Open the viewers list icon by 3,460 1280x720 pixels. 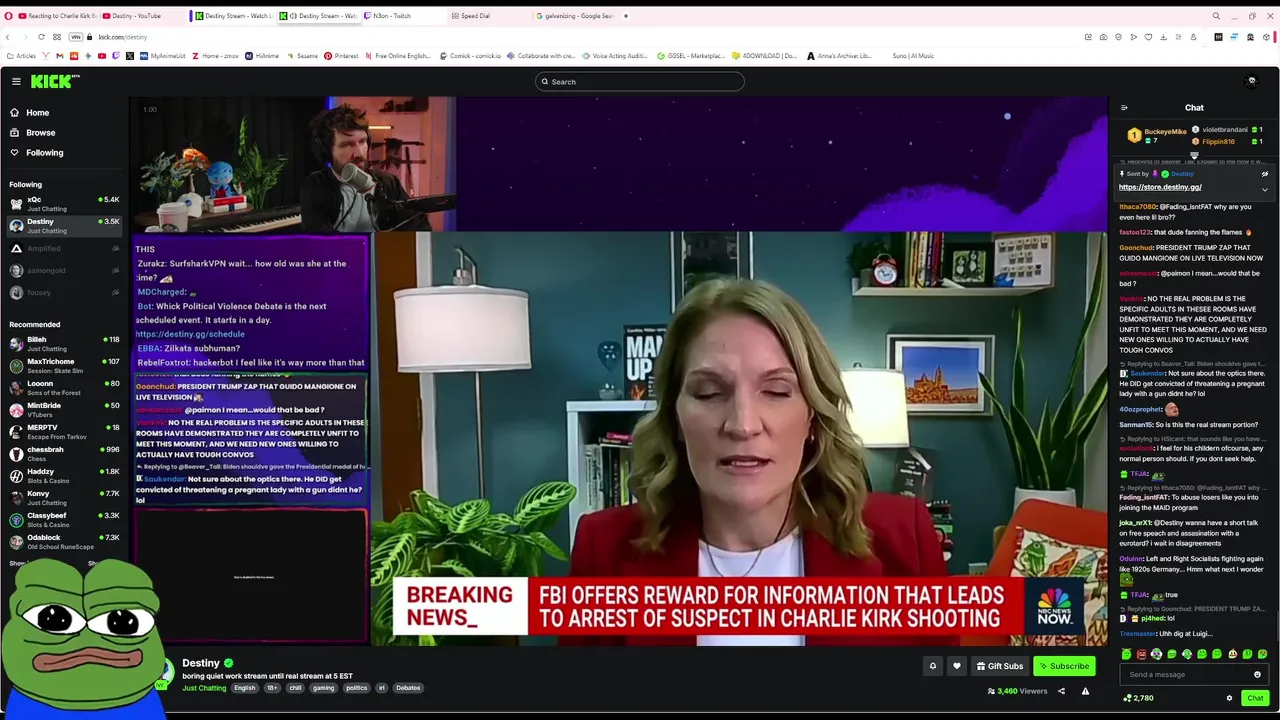(991, 691)
